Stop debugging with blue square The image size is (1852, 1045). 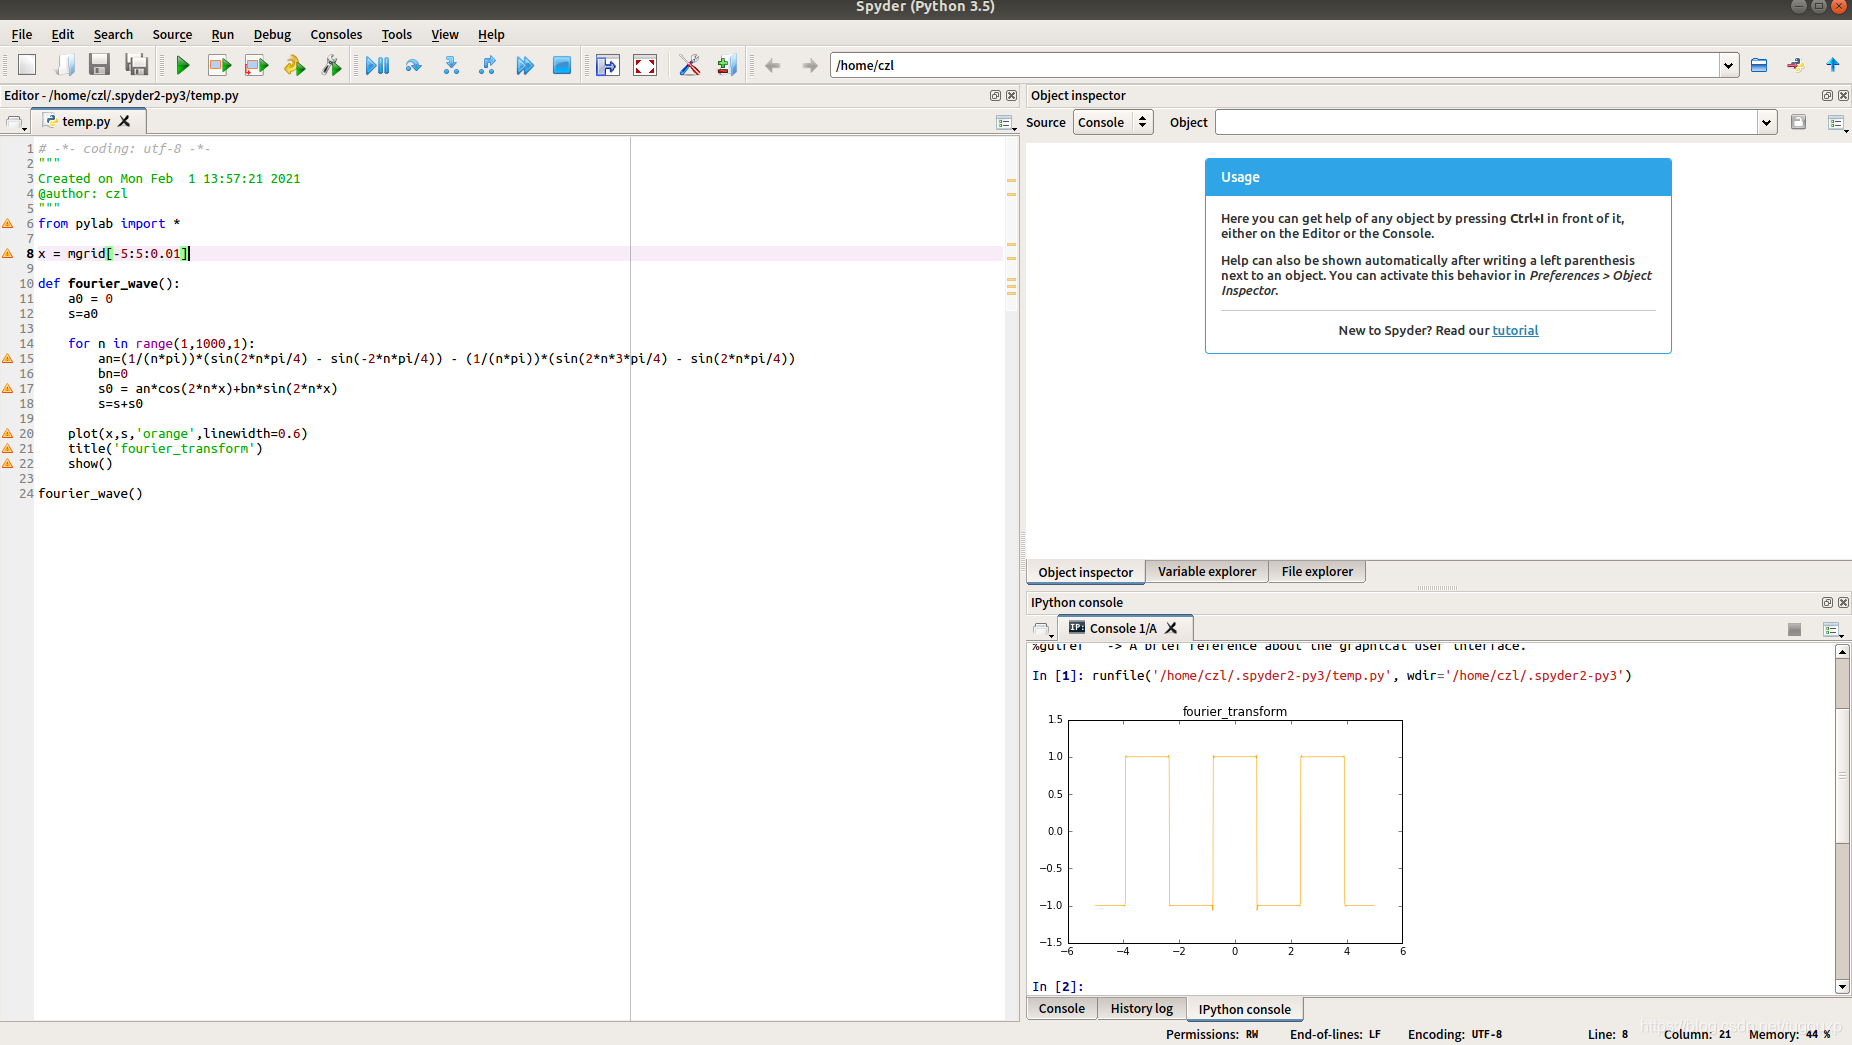pos(562,65)
